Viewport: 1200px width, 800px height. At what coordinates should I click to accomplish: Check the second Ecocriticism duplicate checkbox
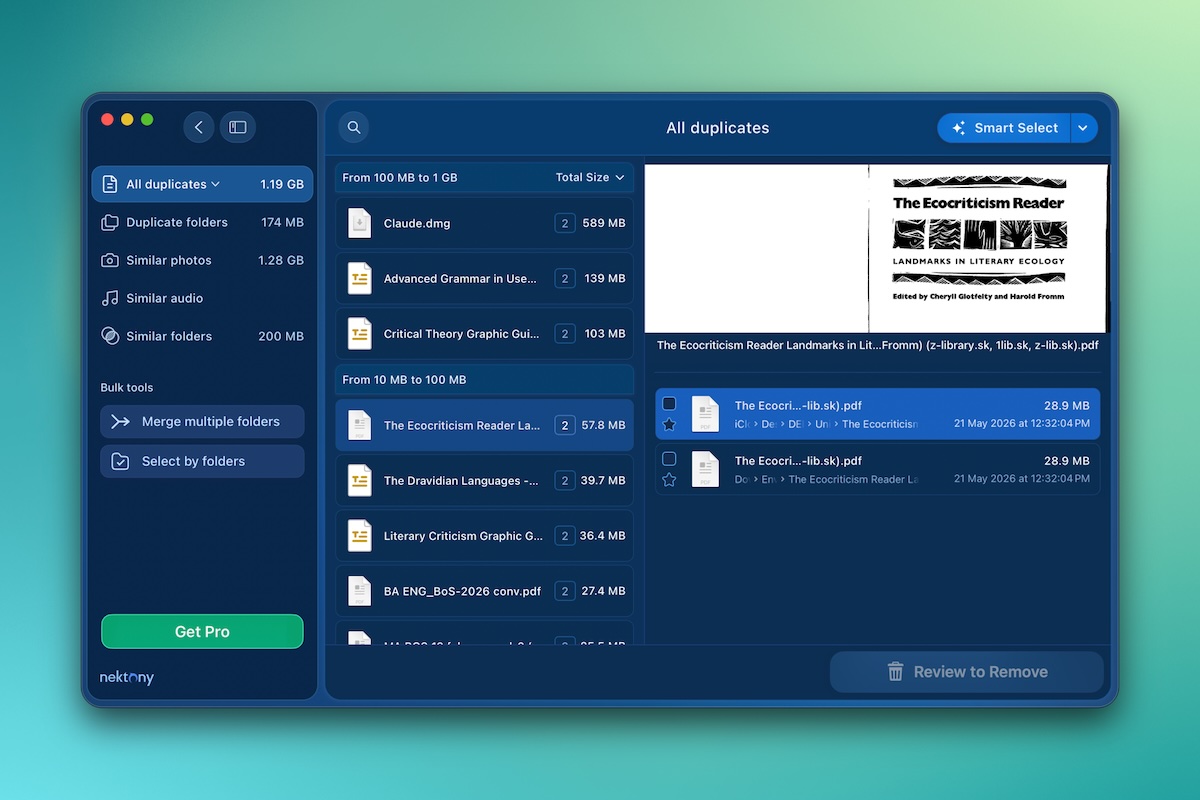coord(669,459)
